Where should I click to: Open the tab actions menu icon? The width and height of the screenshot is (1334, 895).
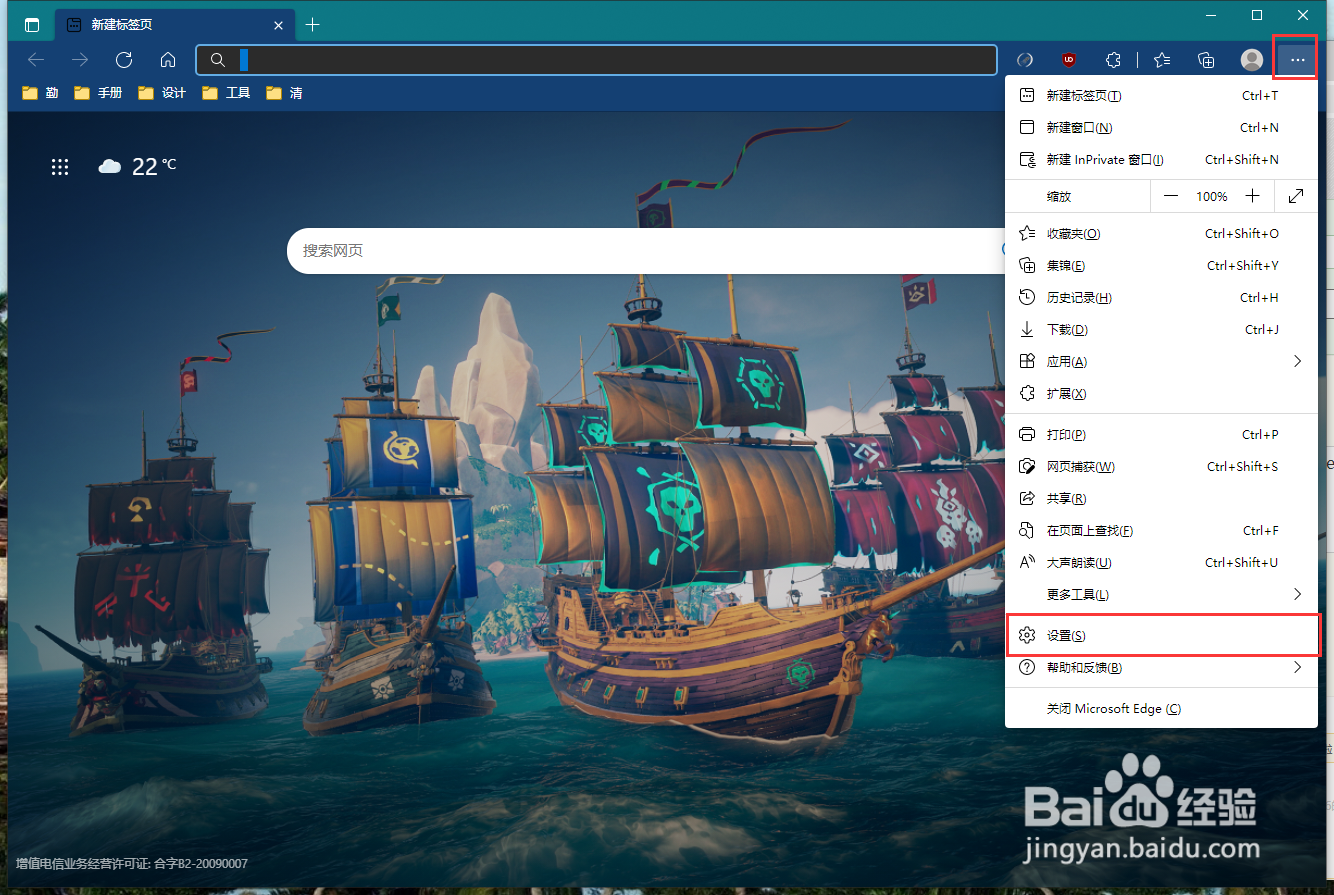coord(32,25)
